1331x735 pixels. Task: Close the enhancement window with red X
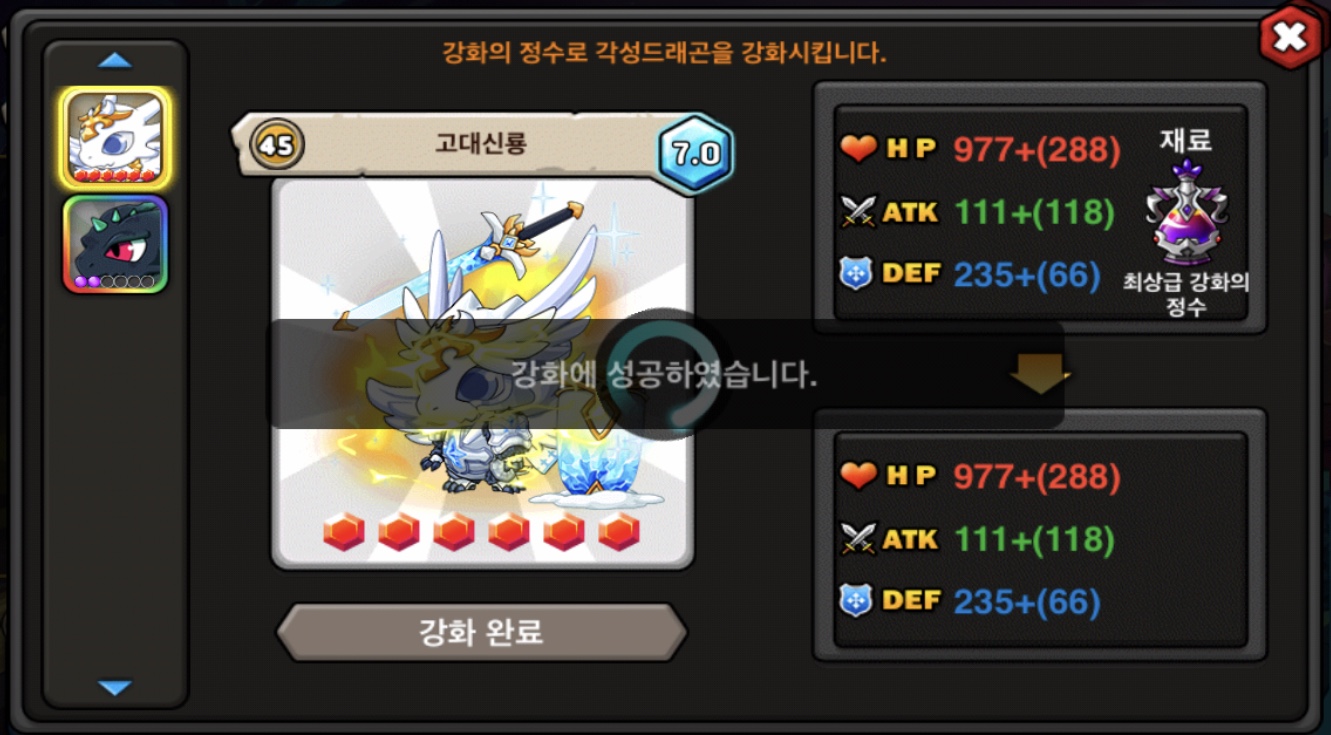(x=1289, y=38)
